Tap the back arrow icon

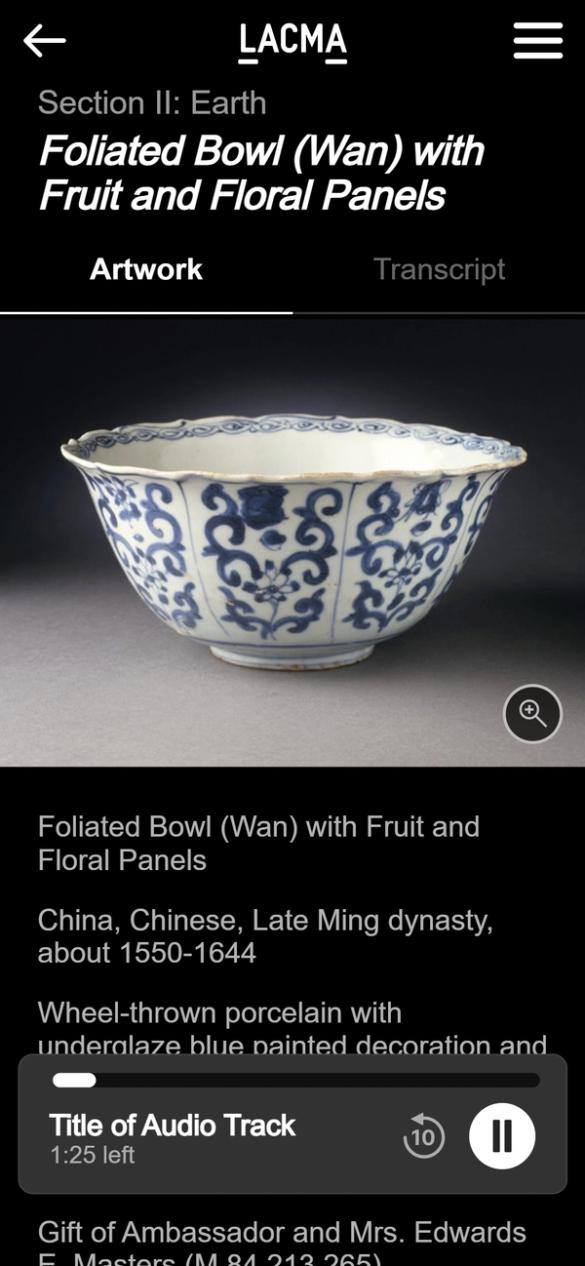point(44,41)
